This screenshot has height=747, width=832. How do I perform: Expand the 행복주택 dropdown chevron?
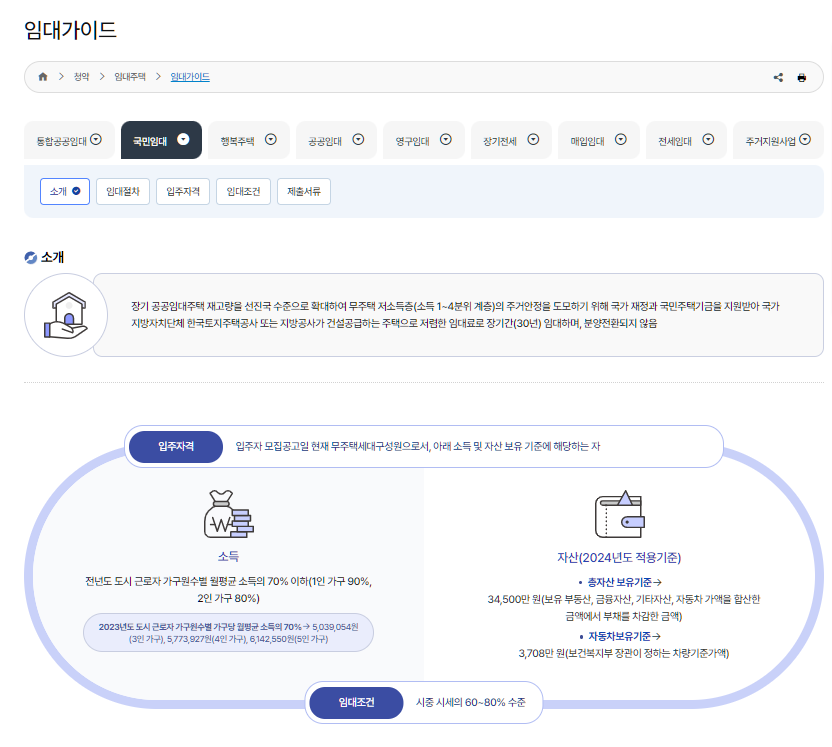click(271, 139)
